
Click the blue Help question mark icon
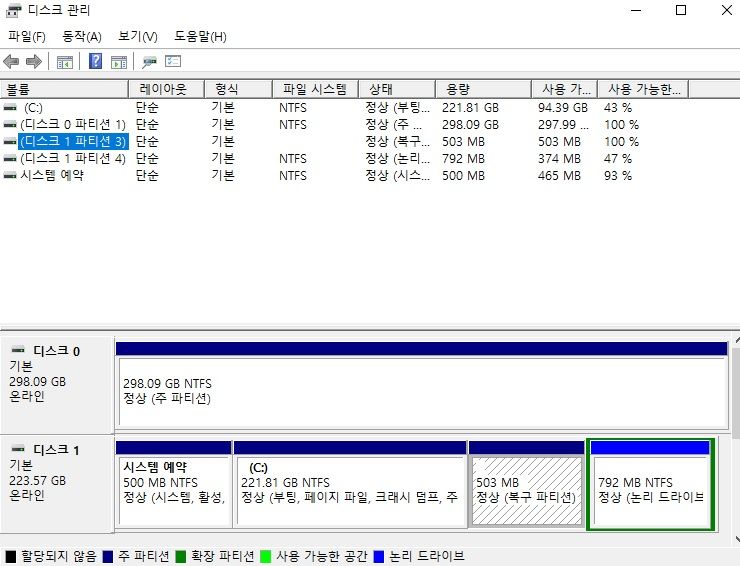pyautogui.click(x=96, y=62)
